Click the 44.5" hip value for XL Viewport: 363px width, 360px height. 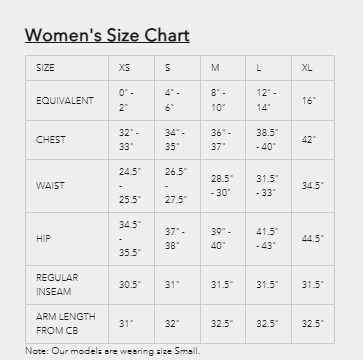(x=313, y=239)
